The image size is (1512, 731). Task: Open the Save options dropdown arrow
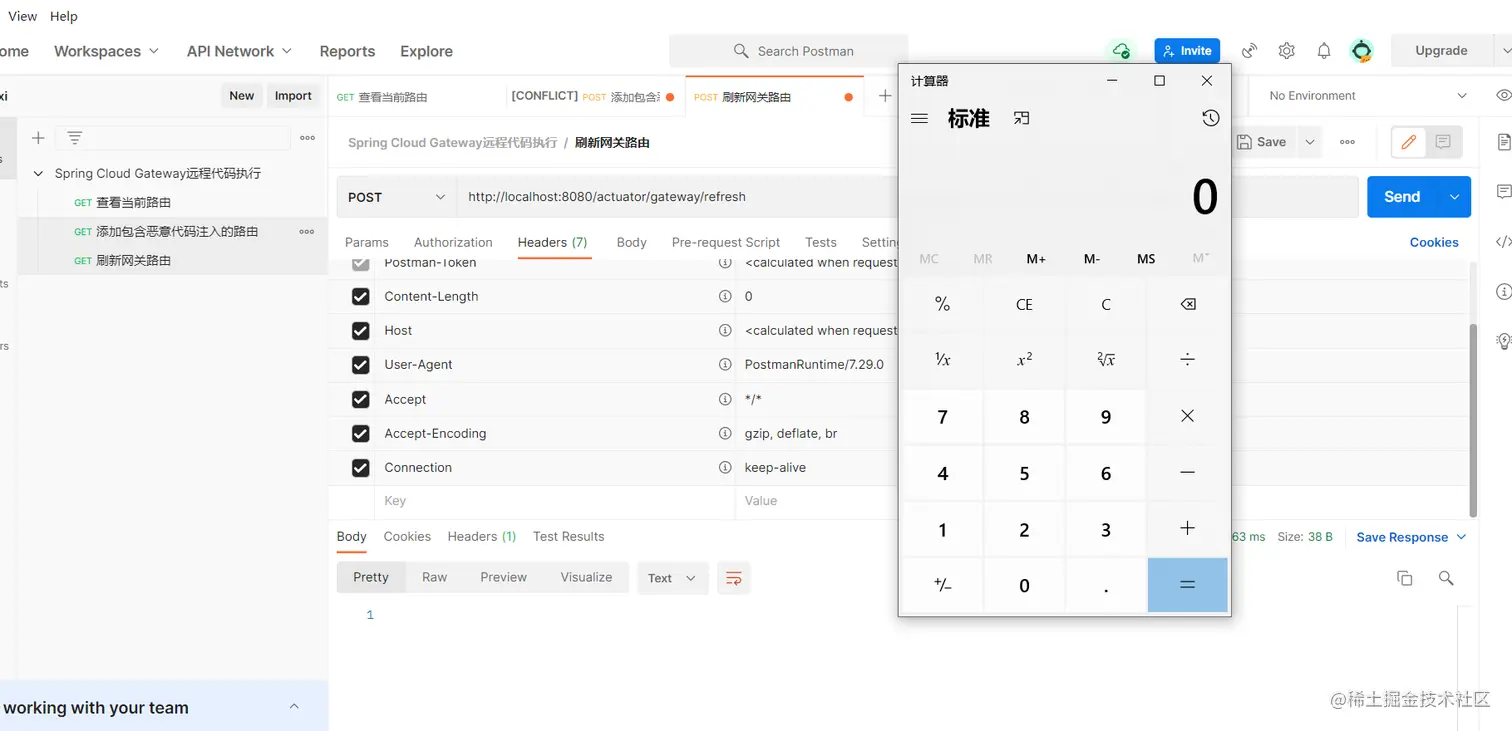click(x=1309, y=142)
